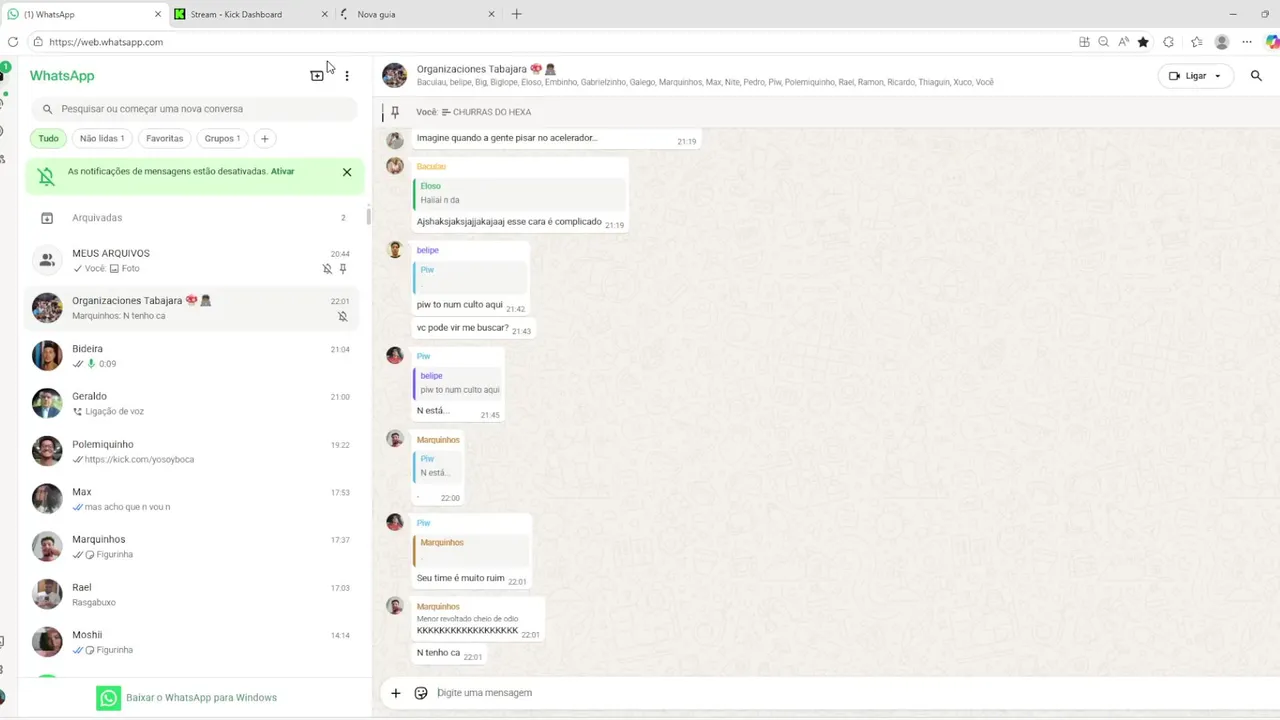Open the new chat icon in WhatsApp header
This screenshot has height=720, width=1280.
click(x=317, y=76)
